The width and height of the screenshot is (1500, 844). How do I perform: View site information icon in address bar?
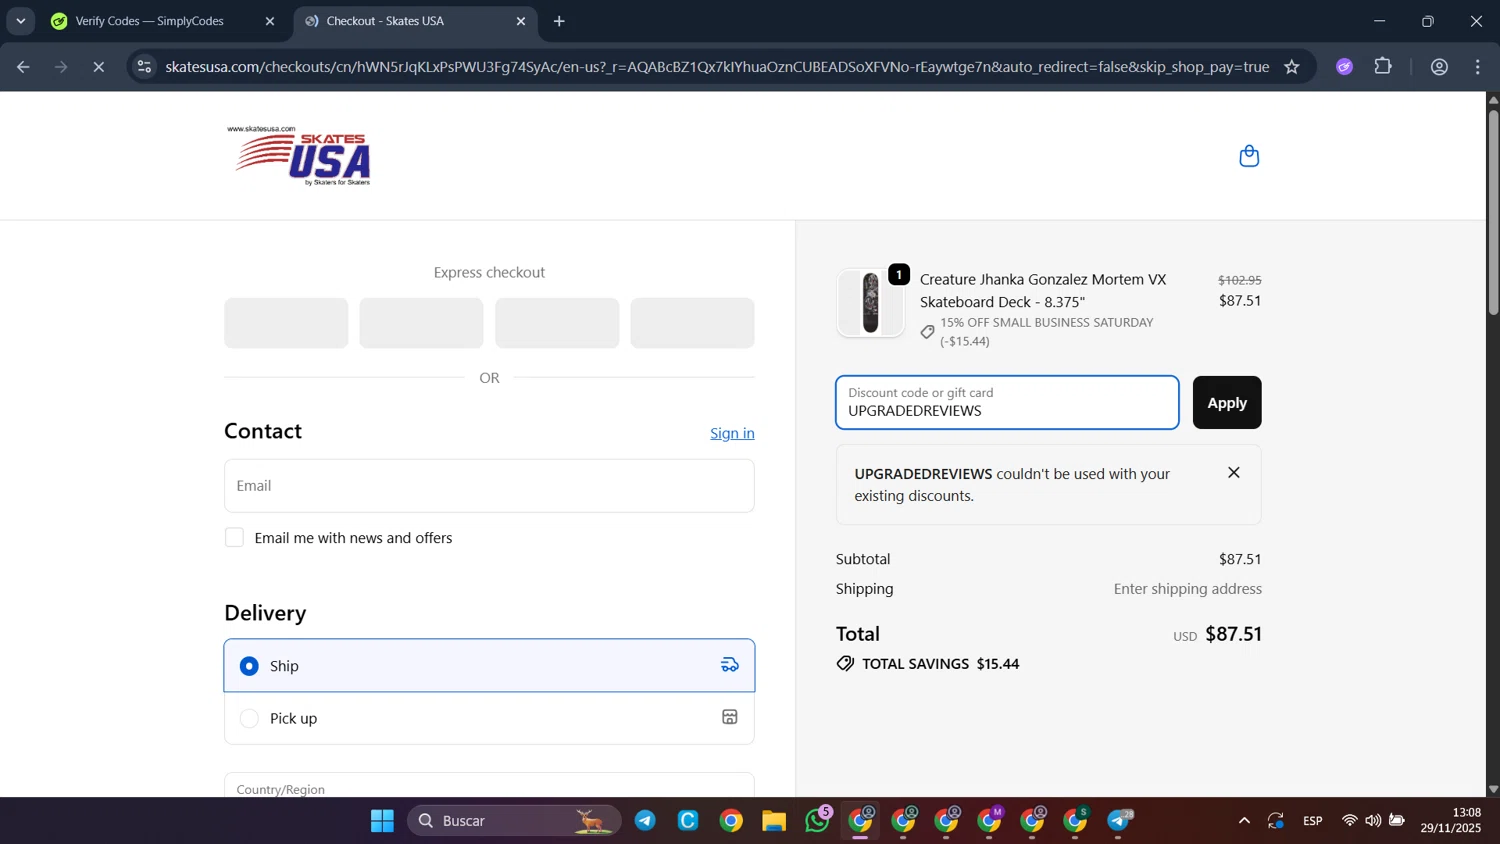[x=145, y=67]
